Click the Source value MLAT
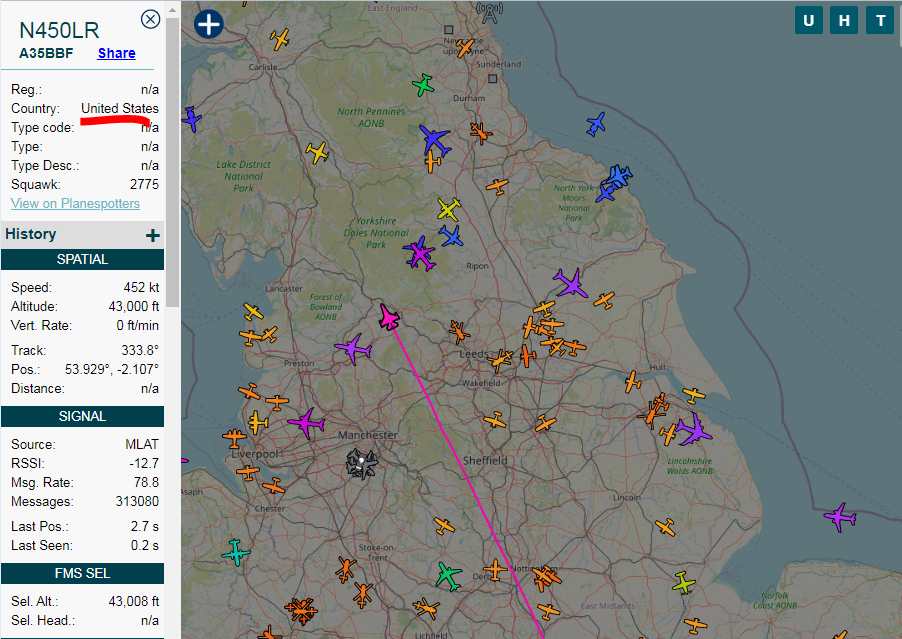 tap(142, 444)
